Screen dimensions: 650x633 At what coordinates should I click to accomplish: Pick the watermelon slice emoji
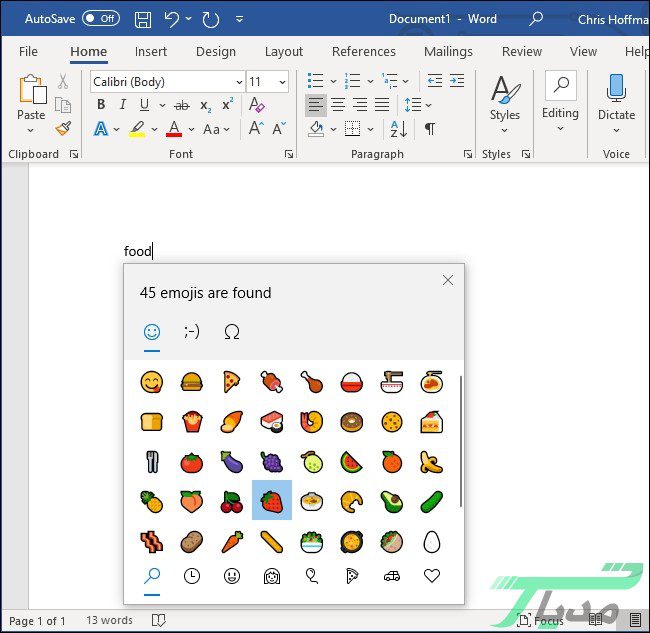(350, 461)
